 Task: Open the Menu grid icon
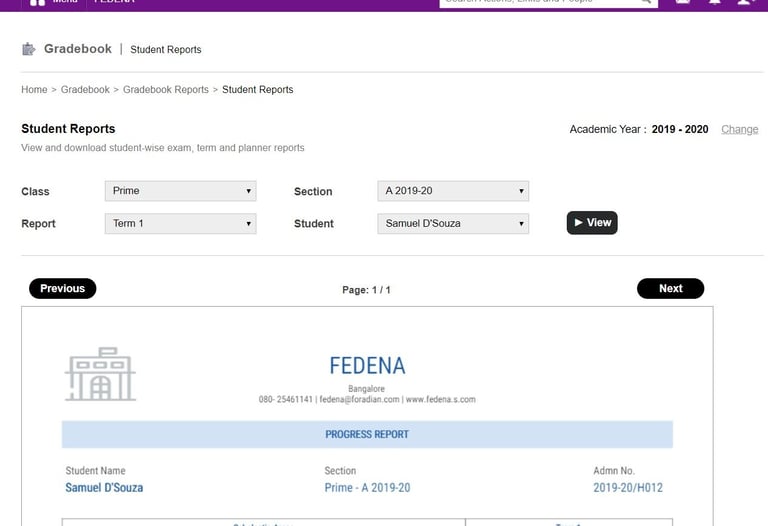[38, 2]
